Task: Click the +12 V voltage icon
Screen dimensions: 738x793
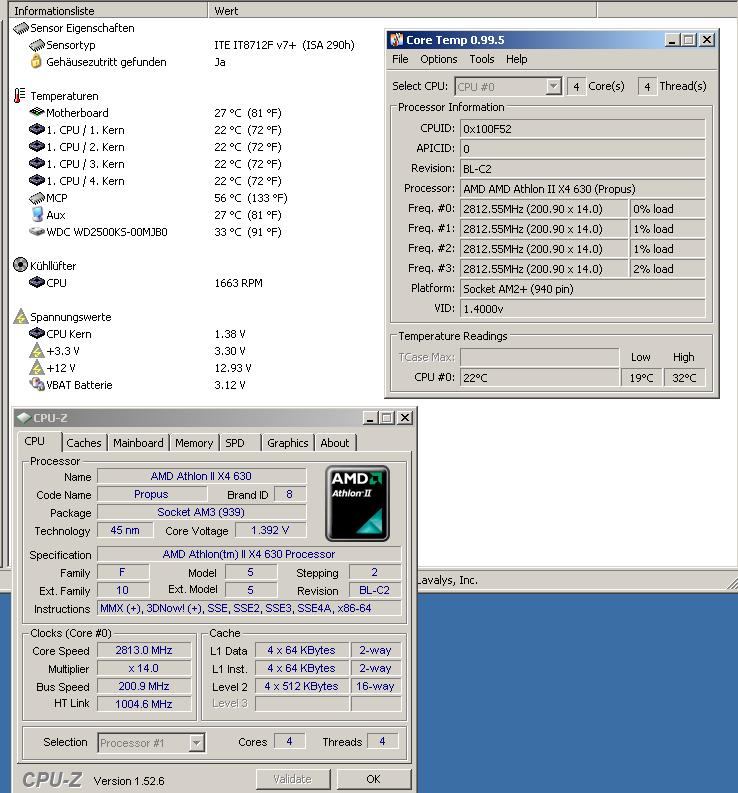Action: [37, 368]
